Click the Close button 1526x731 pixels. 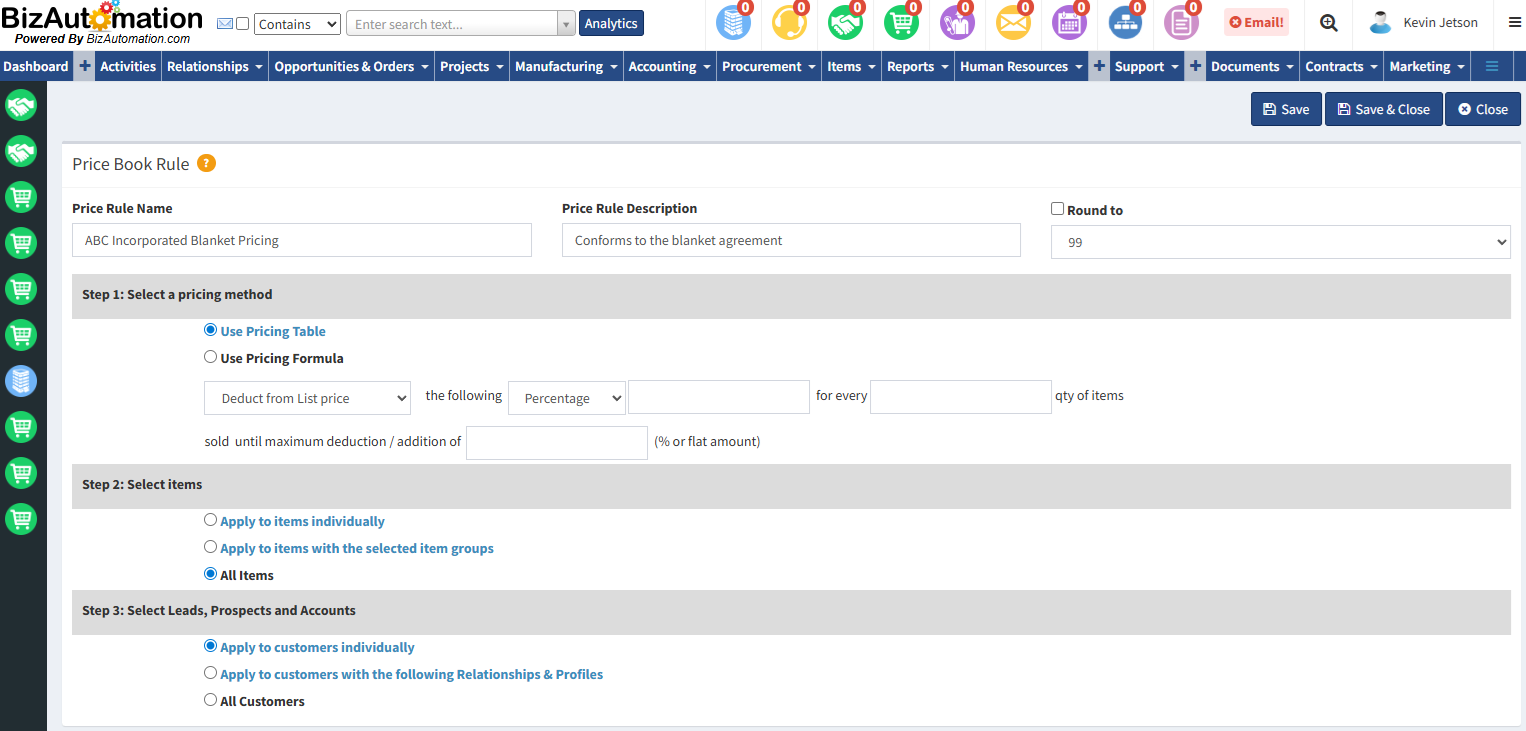(x=1483, y=109)
